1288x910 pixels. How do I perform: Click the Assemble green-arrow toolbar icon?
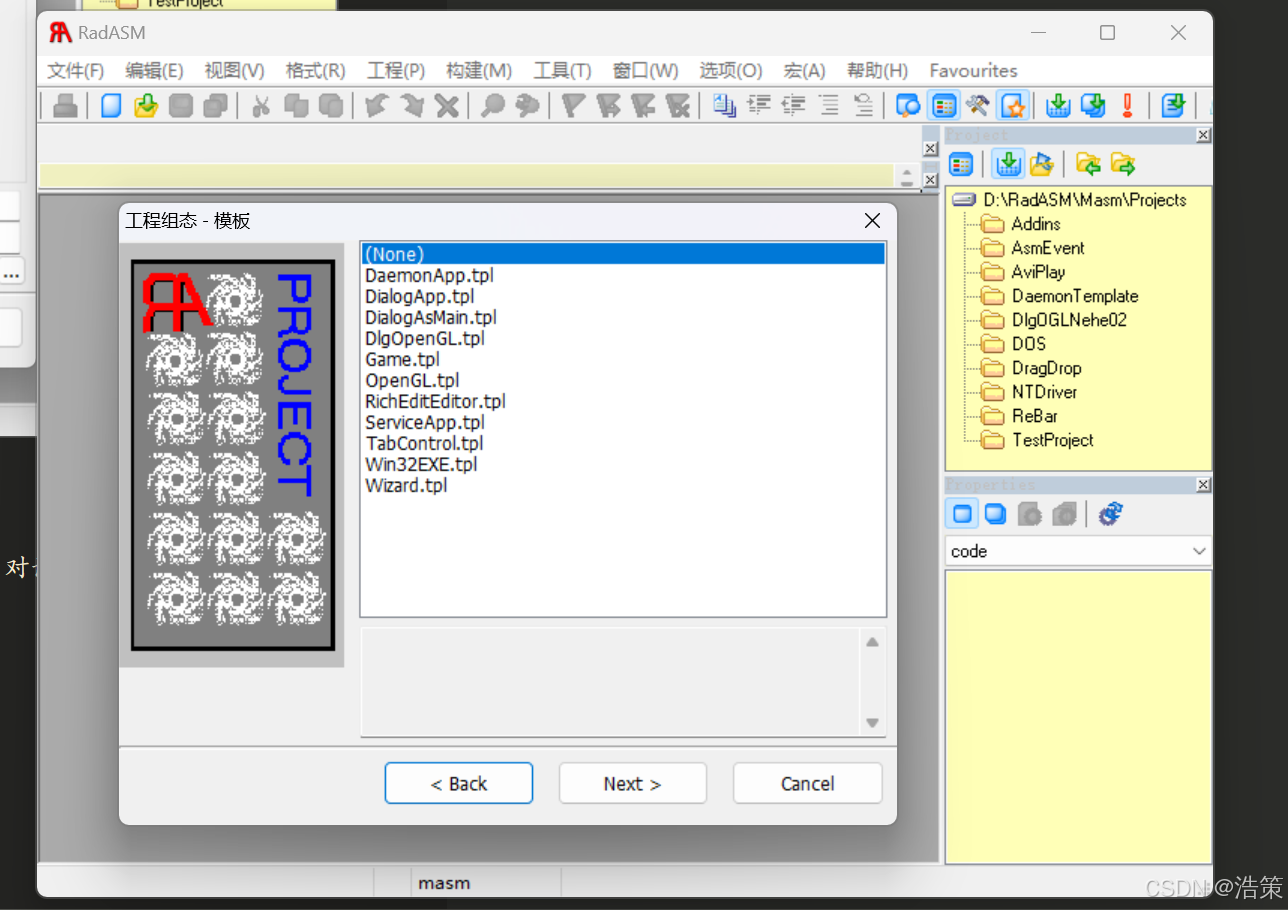click(x=1058, y=105)
